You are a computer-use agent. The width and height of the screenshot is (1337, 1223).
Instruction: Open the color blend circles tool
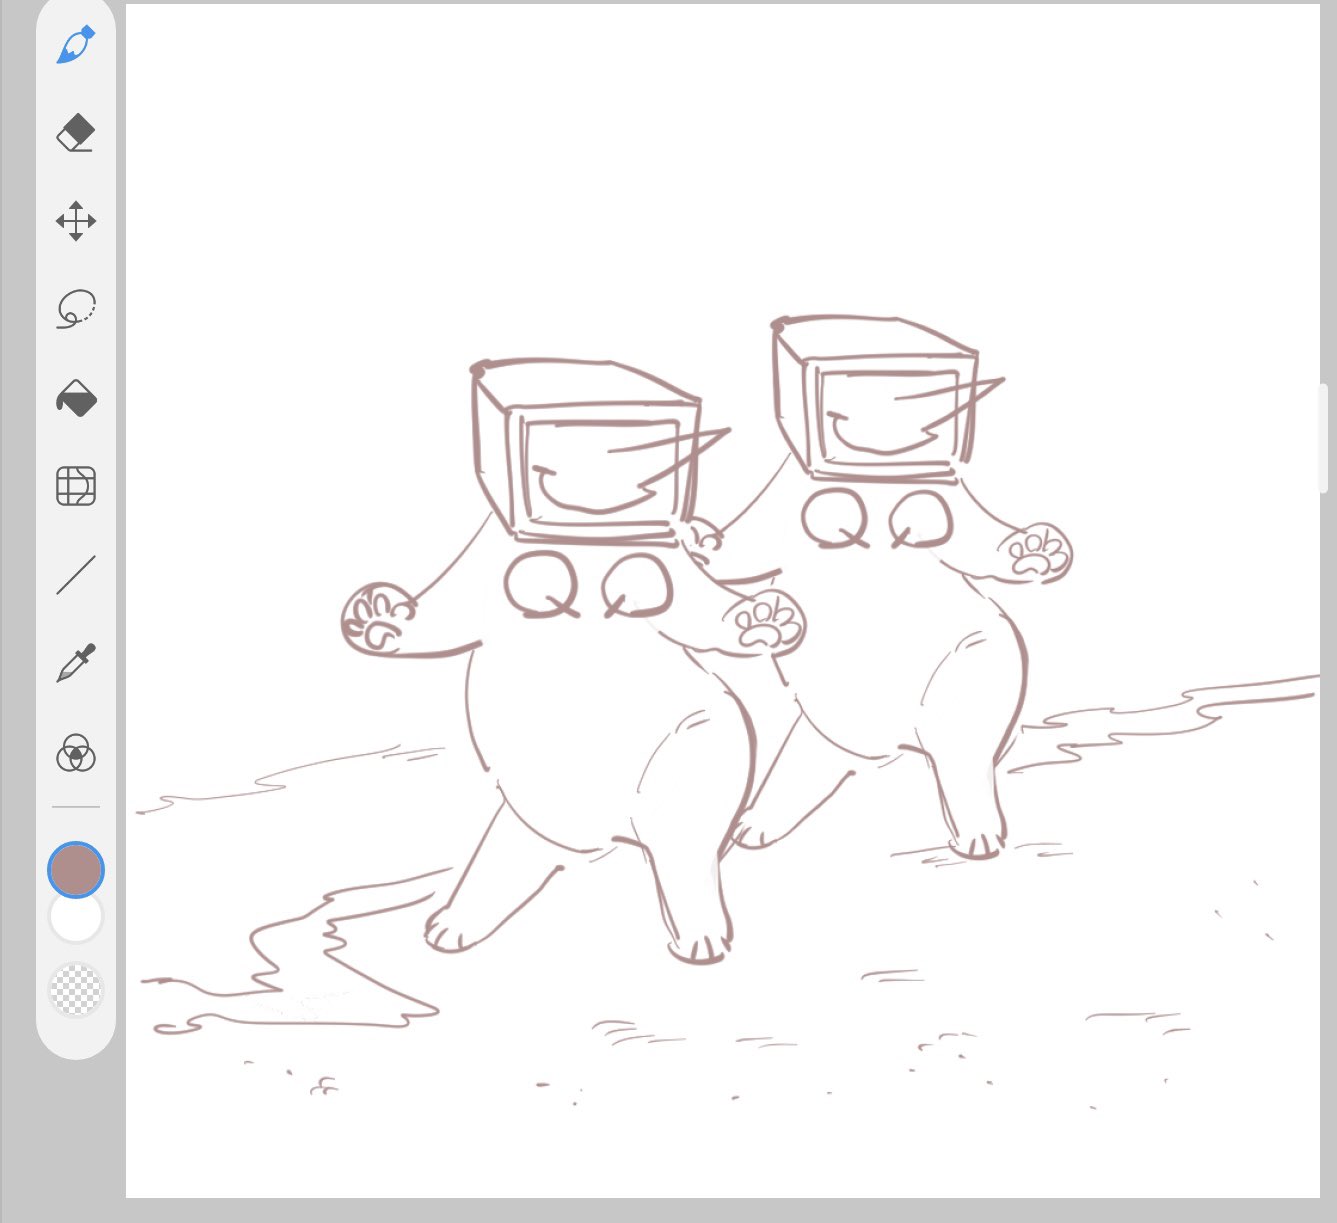[x=76, y=752]
